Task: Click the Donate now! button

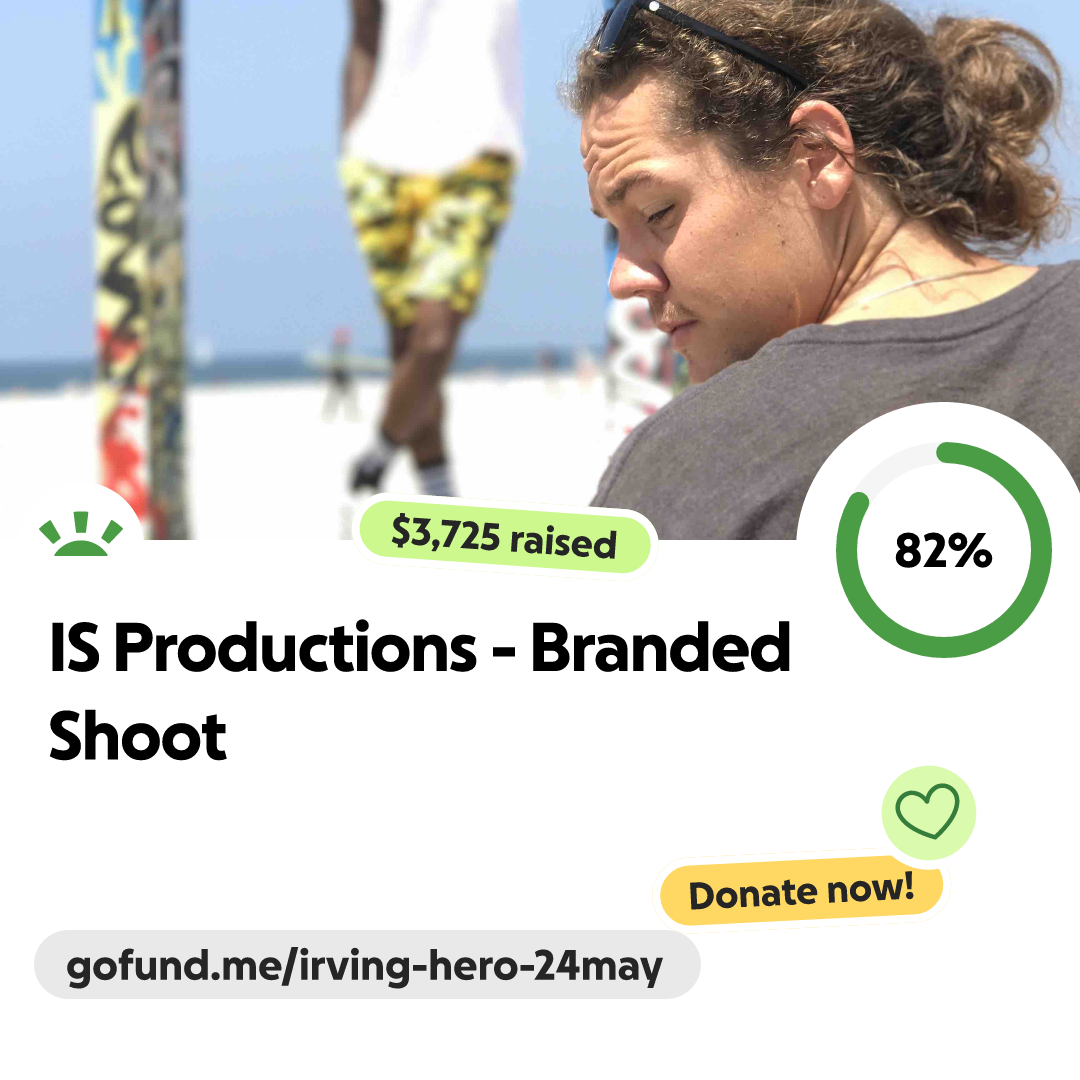Action: point(801,891)
